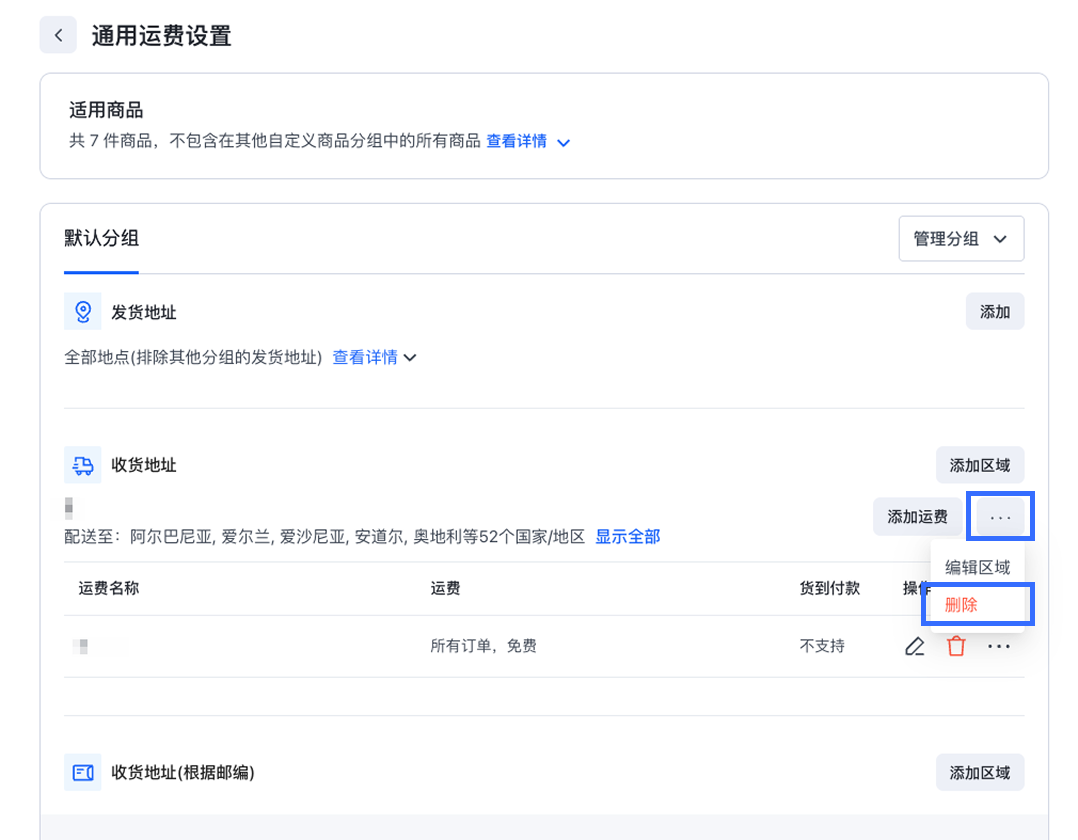This screenshot has height=840, width=1078.
Task: Click the pencil edit icon in the shipping rate row
Action: [x=914, y=646]
